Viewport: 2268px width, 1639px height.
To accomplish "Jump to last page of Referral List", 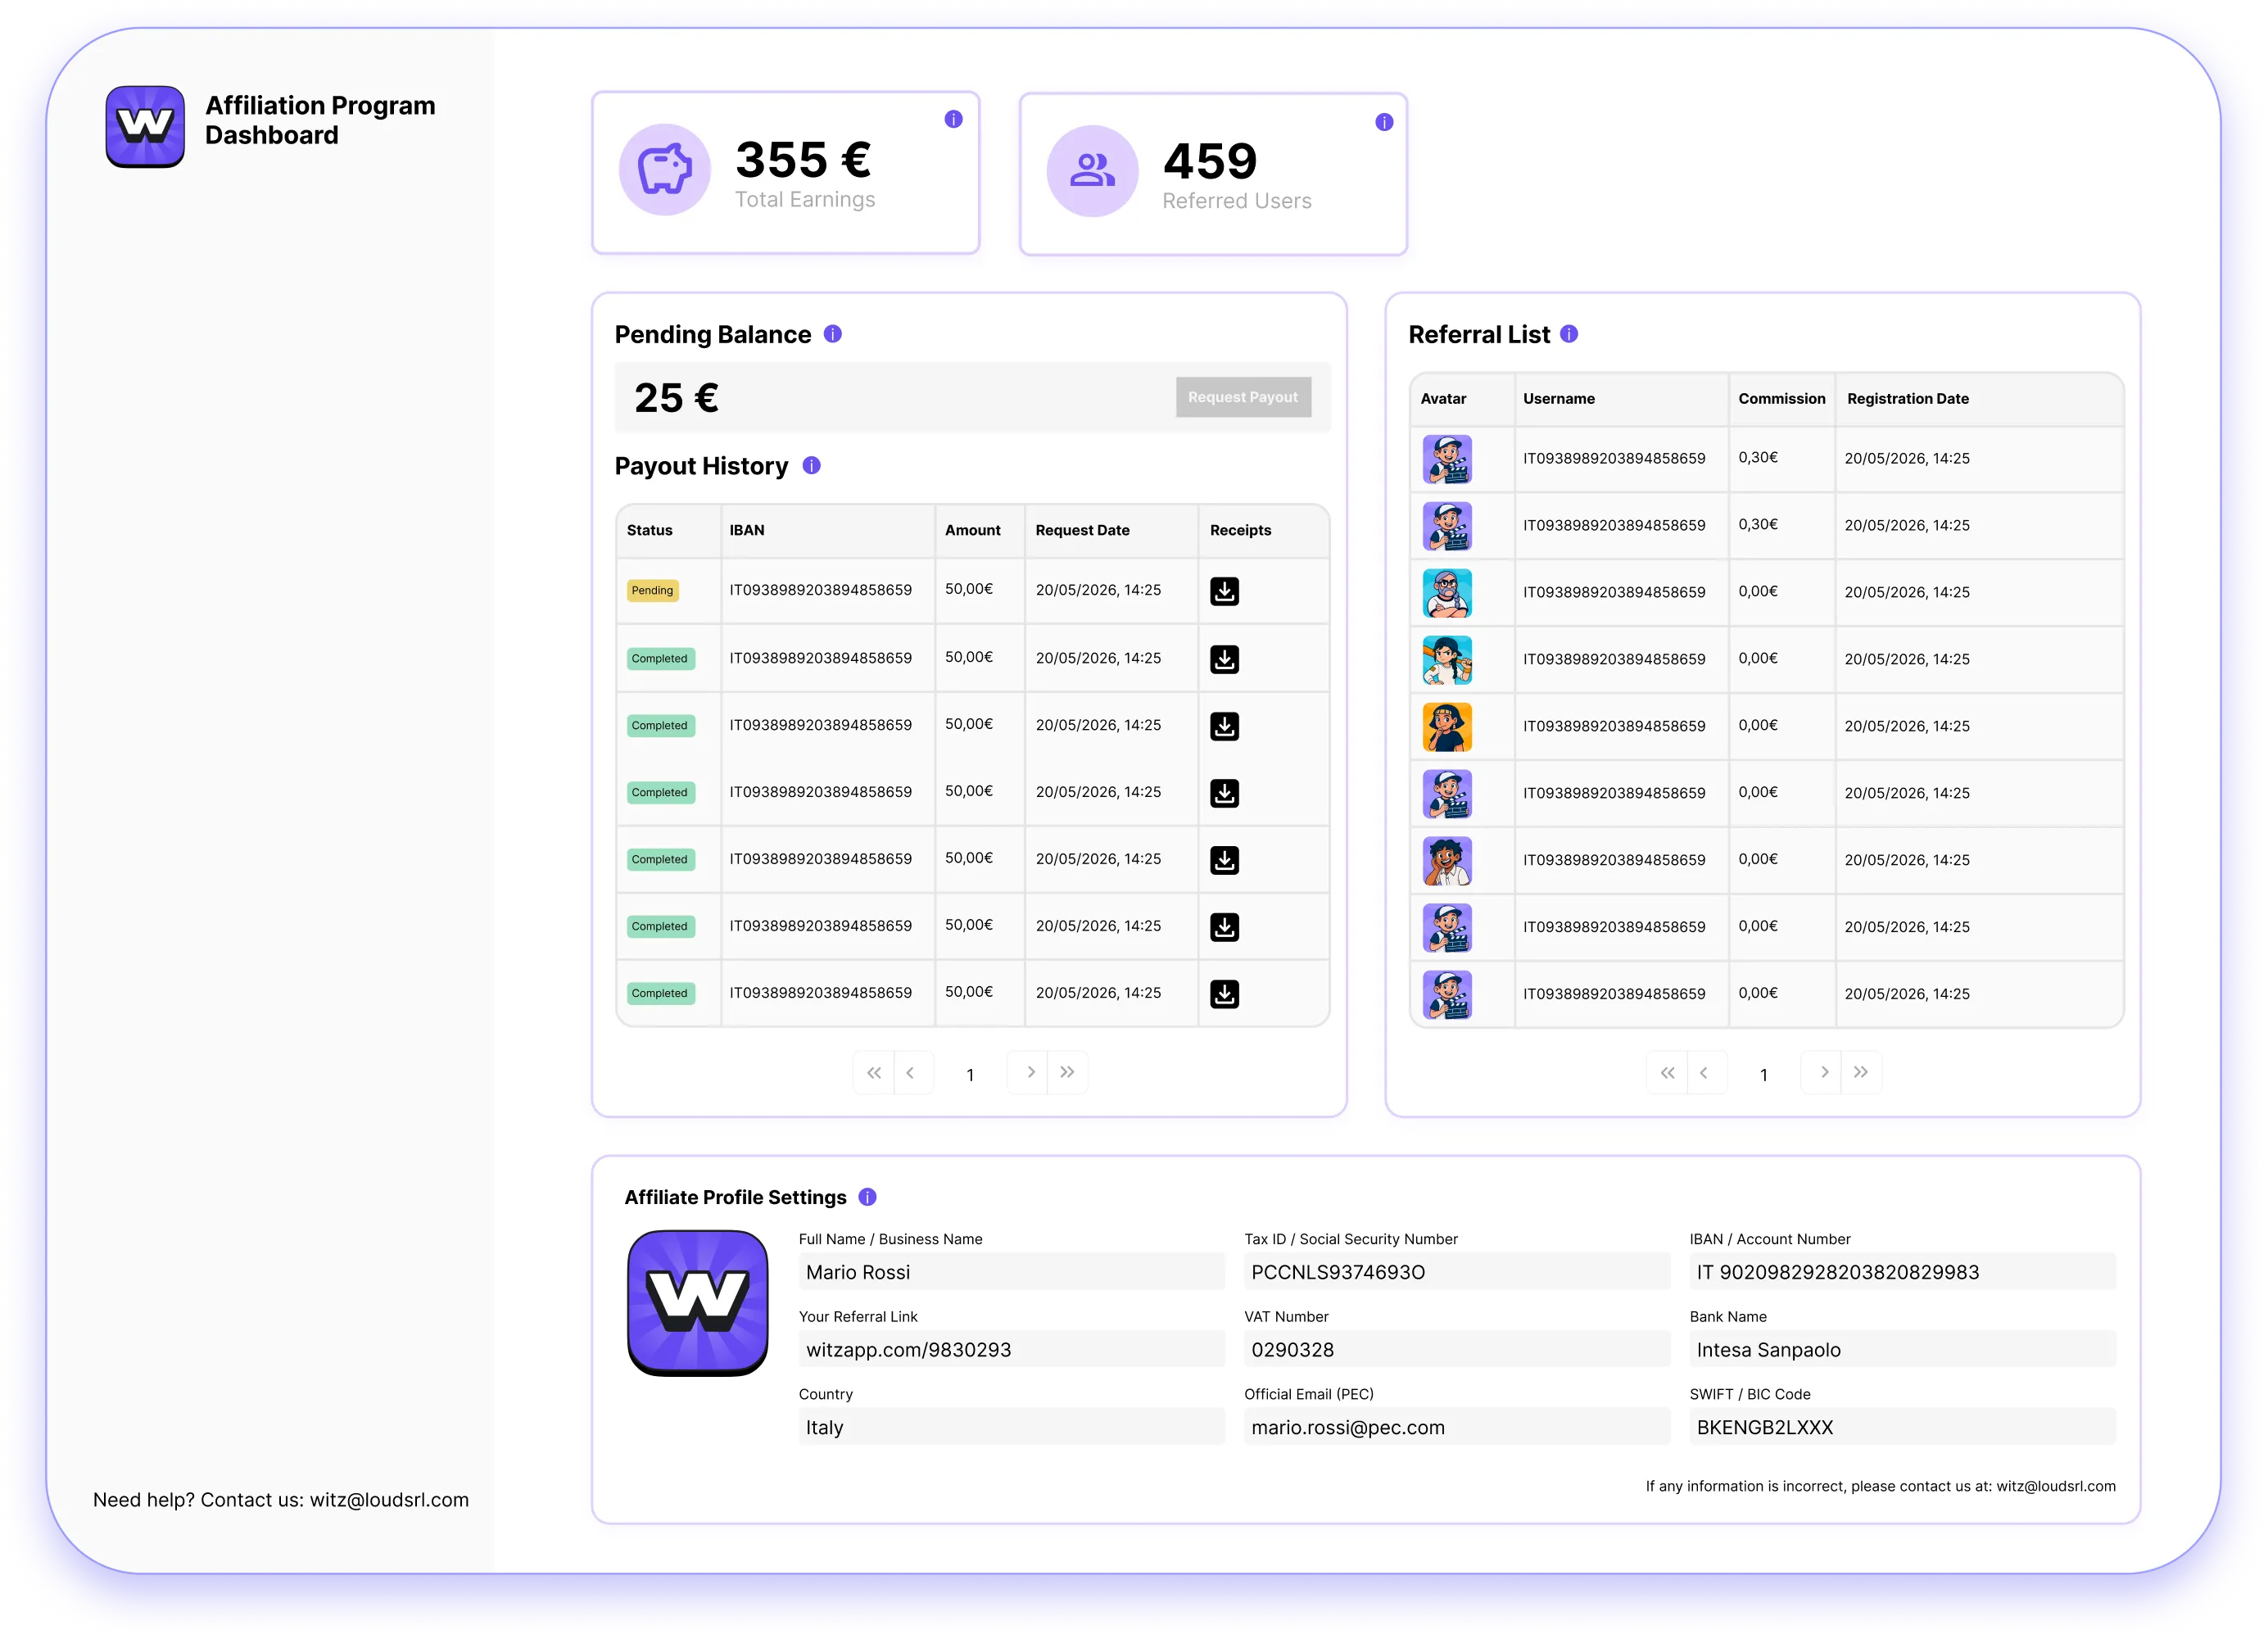I will pyautogui.click(x=1861, y=1072).
